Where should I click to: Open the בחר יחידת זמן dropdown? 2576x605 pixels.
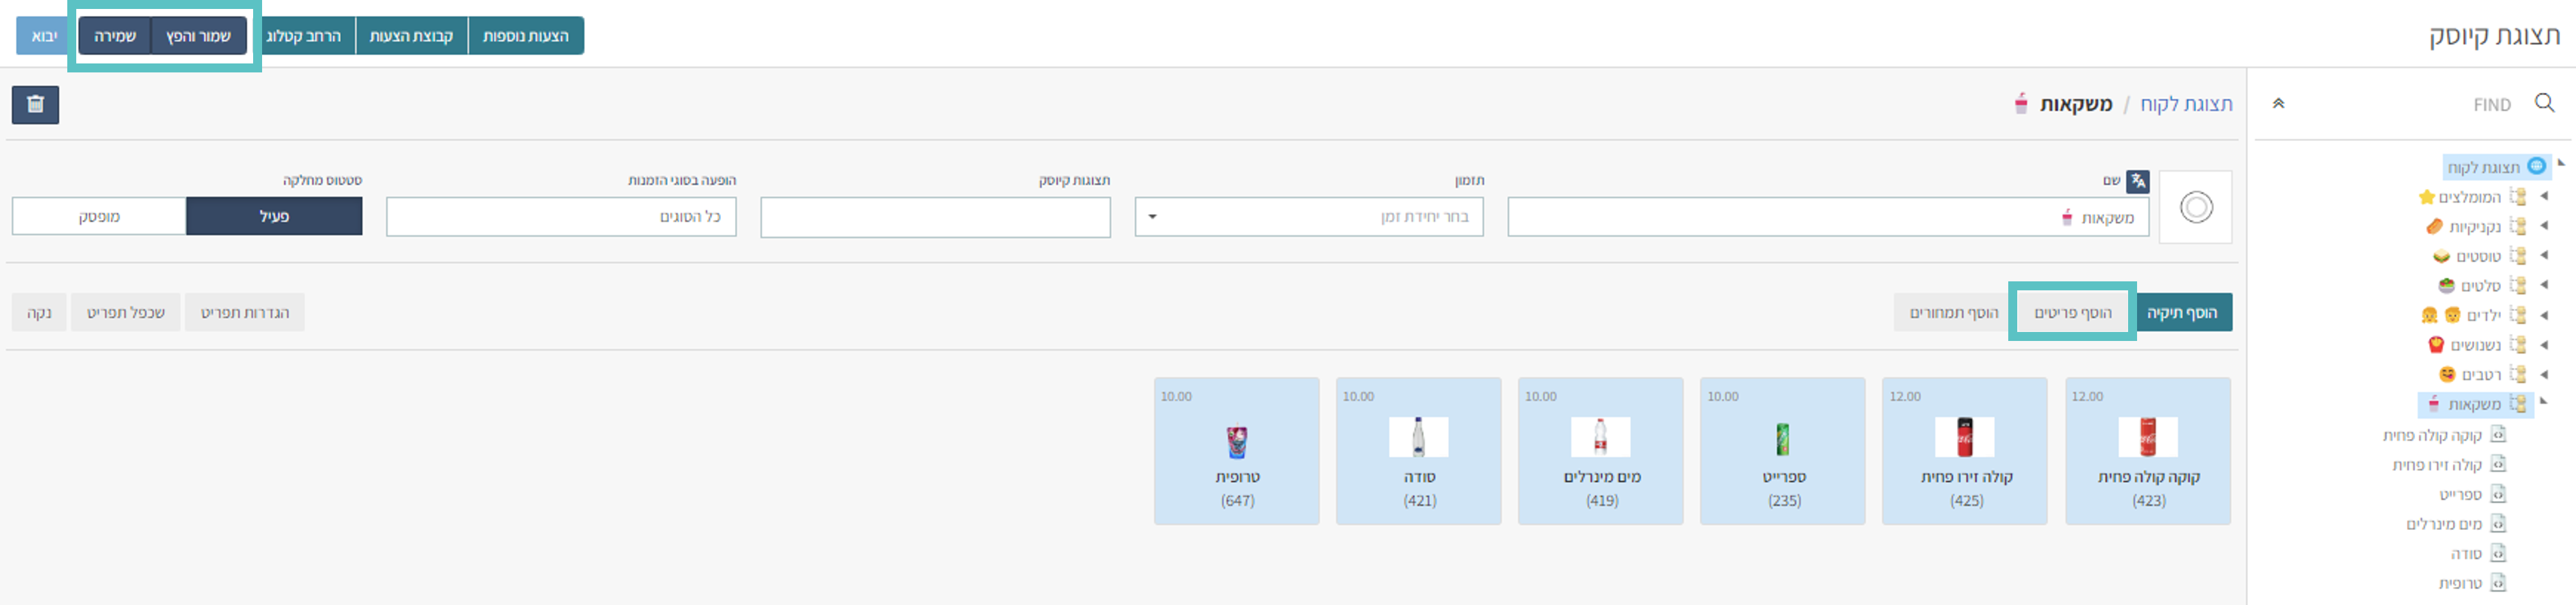pos(1308,217)
